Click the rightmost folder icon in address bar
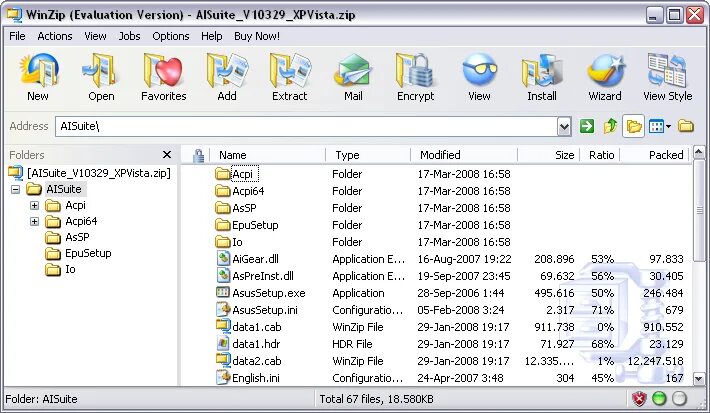710x413 pixels. click(x=686, y=126)
